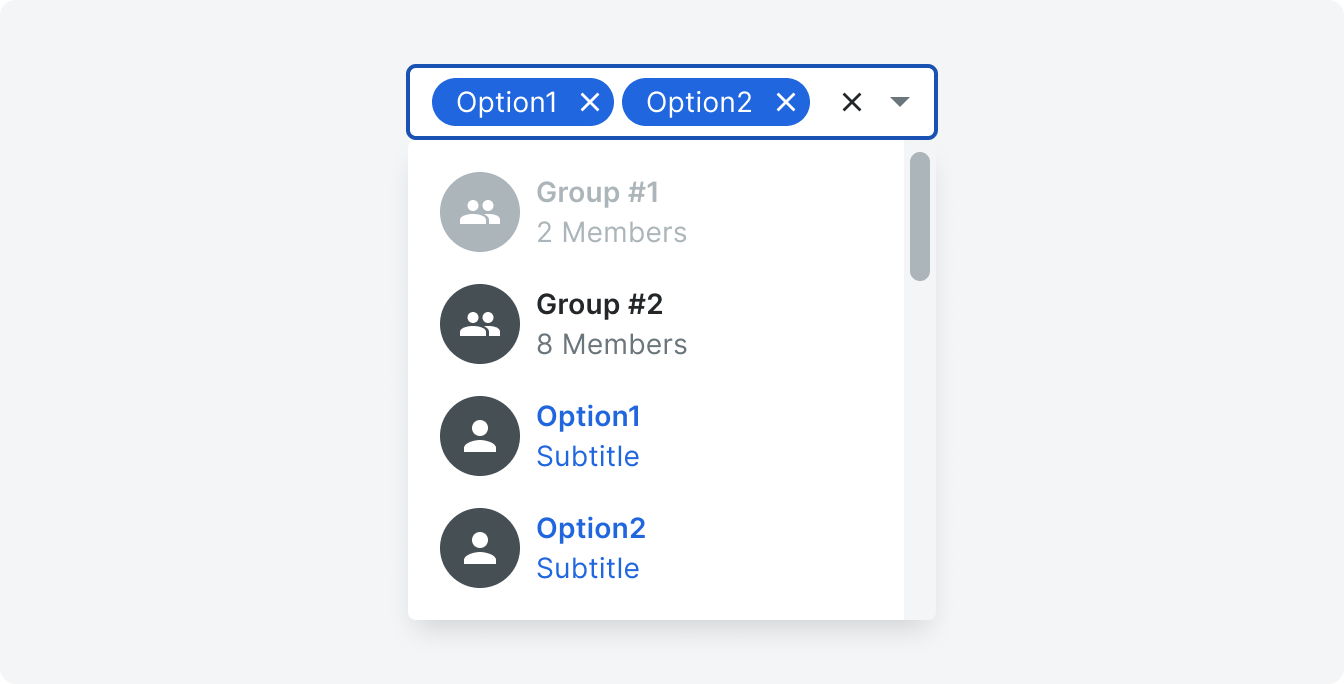
Task: Collapse the dropdown using the caret arrow
Action: [900, 102]
